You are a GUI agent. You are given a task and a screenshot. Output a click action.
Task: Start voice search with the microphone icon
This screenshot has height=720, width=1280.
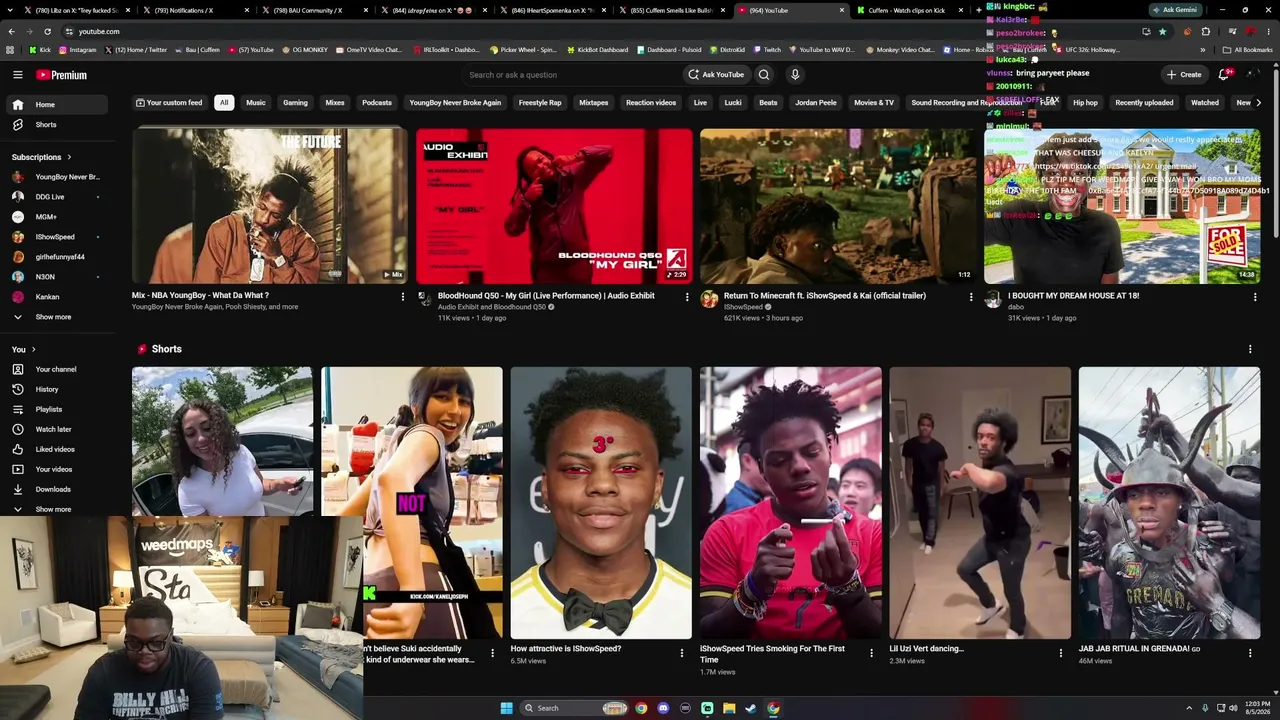(795, 75)
